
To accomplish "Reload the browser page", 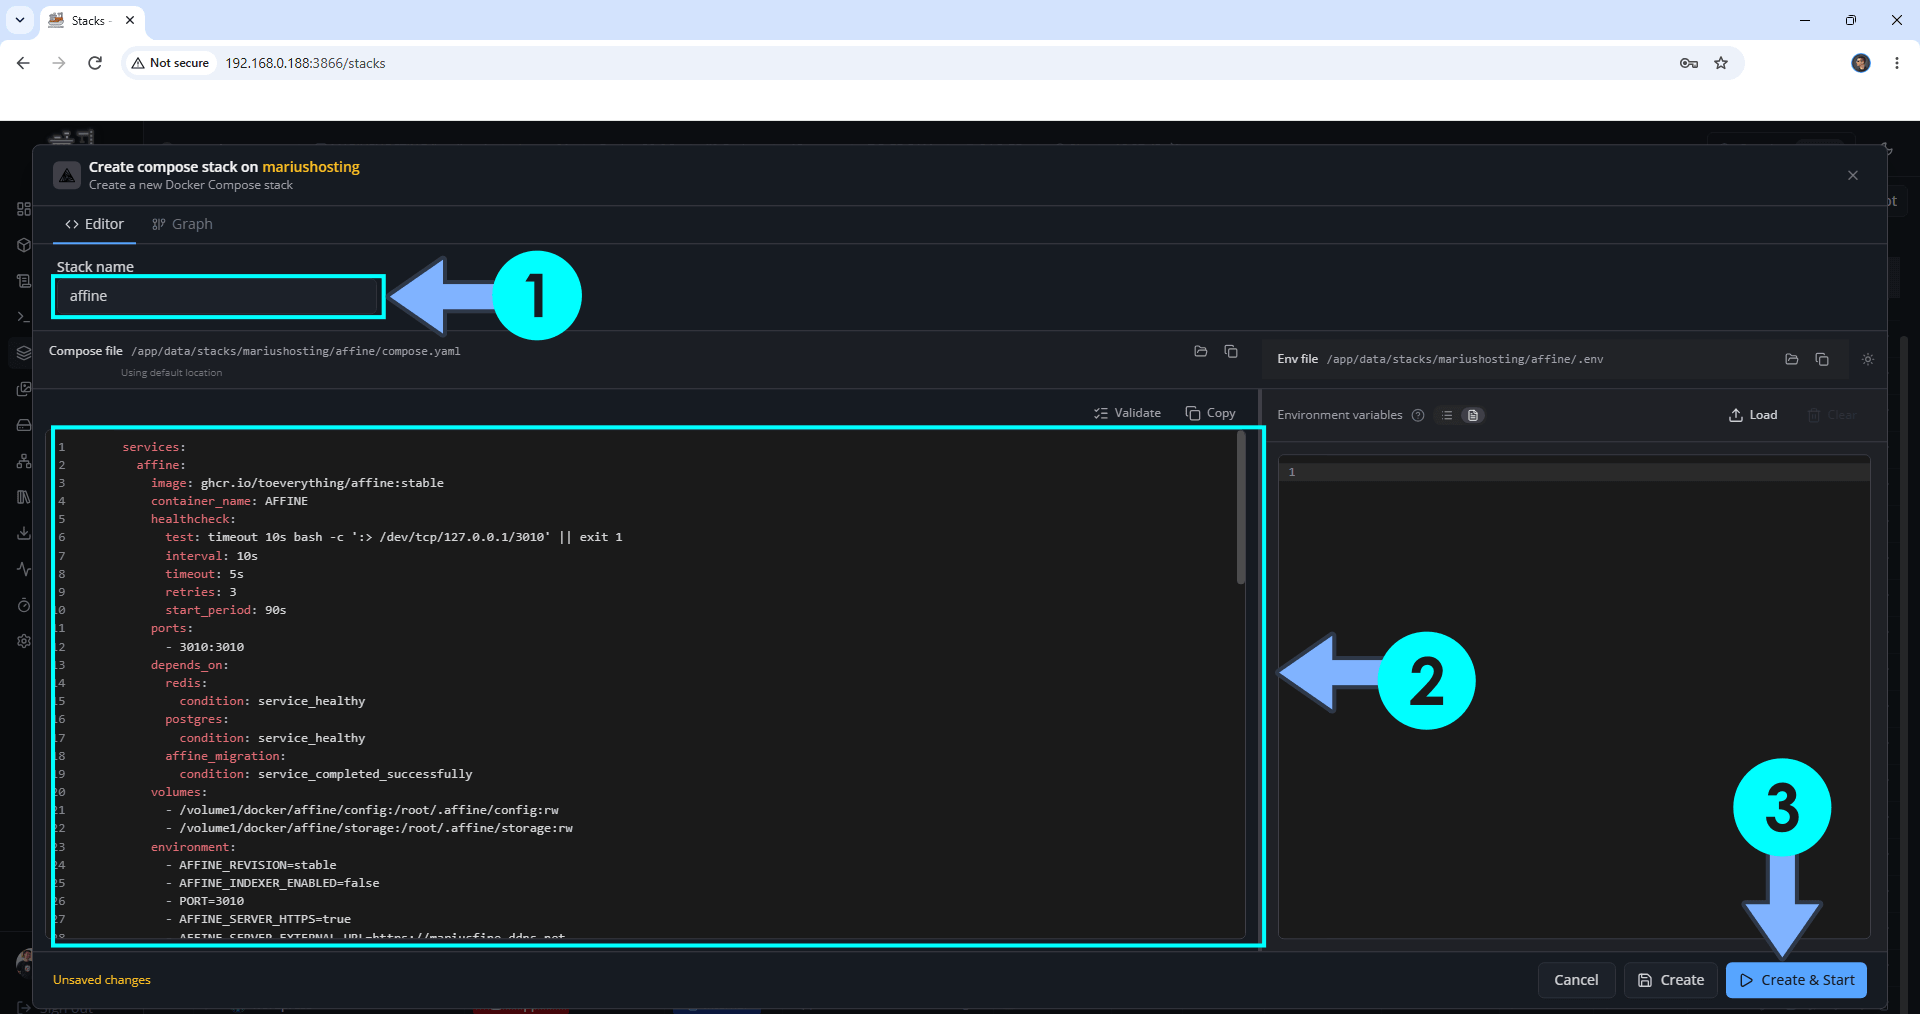I will coord(95,63).
